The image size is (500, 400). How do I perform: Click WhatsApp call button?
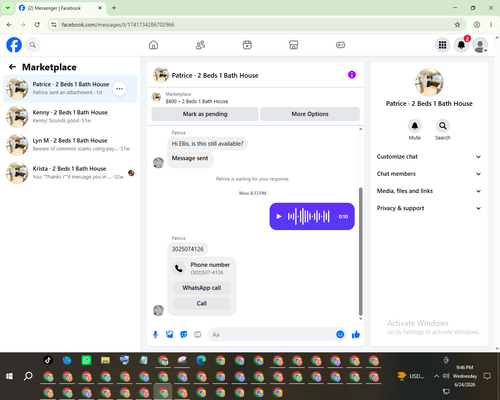point(202,288)
